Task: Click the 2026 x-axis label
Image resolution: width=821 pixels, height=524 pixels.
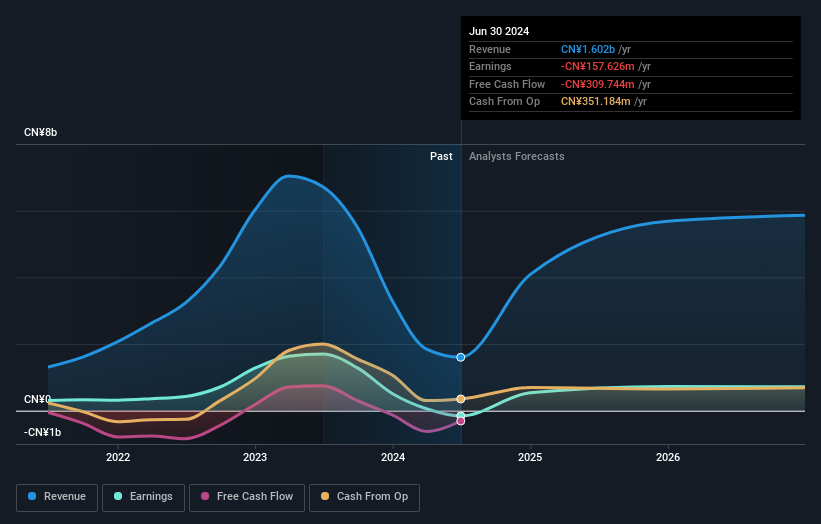Action: tap(668, 457)
